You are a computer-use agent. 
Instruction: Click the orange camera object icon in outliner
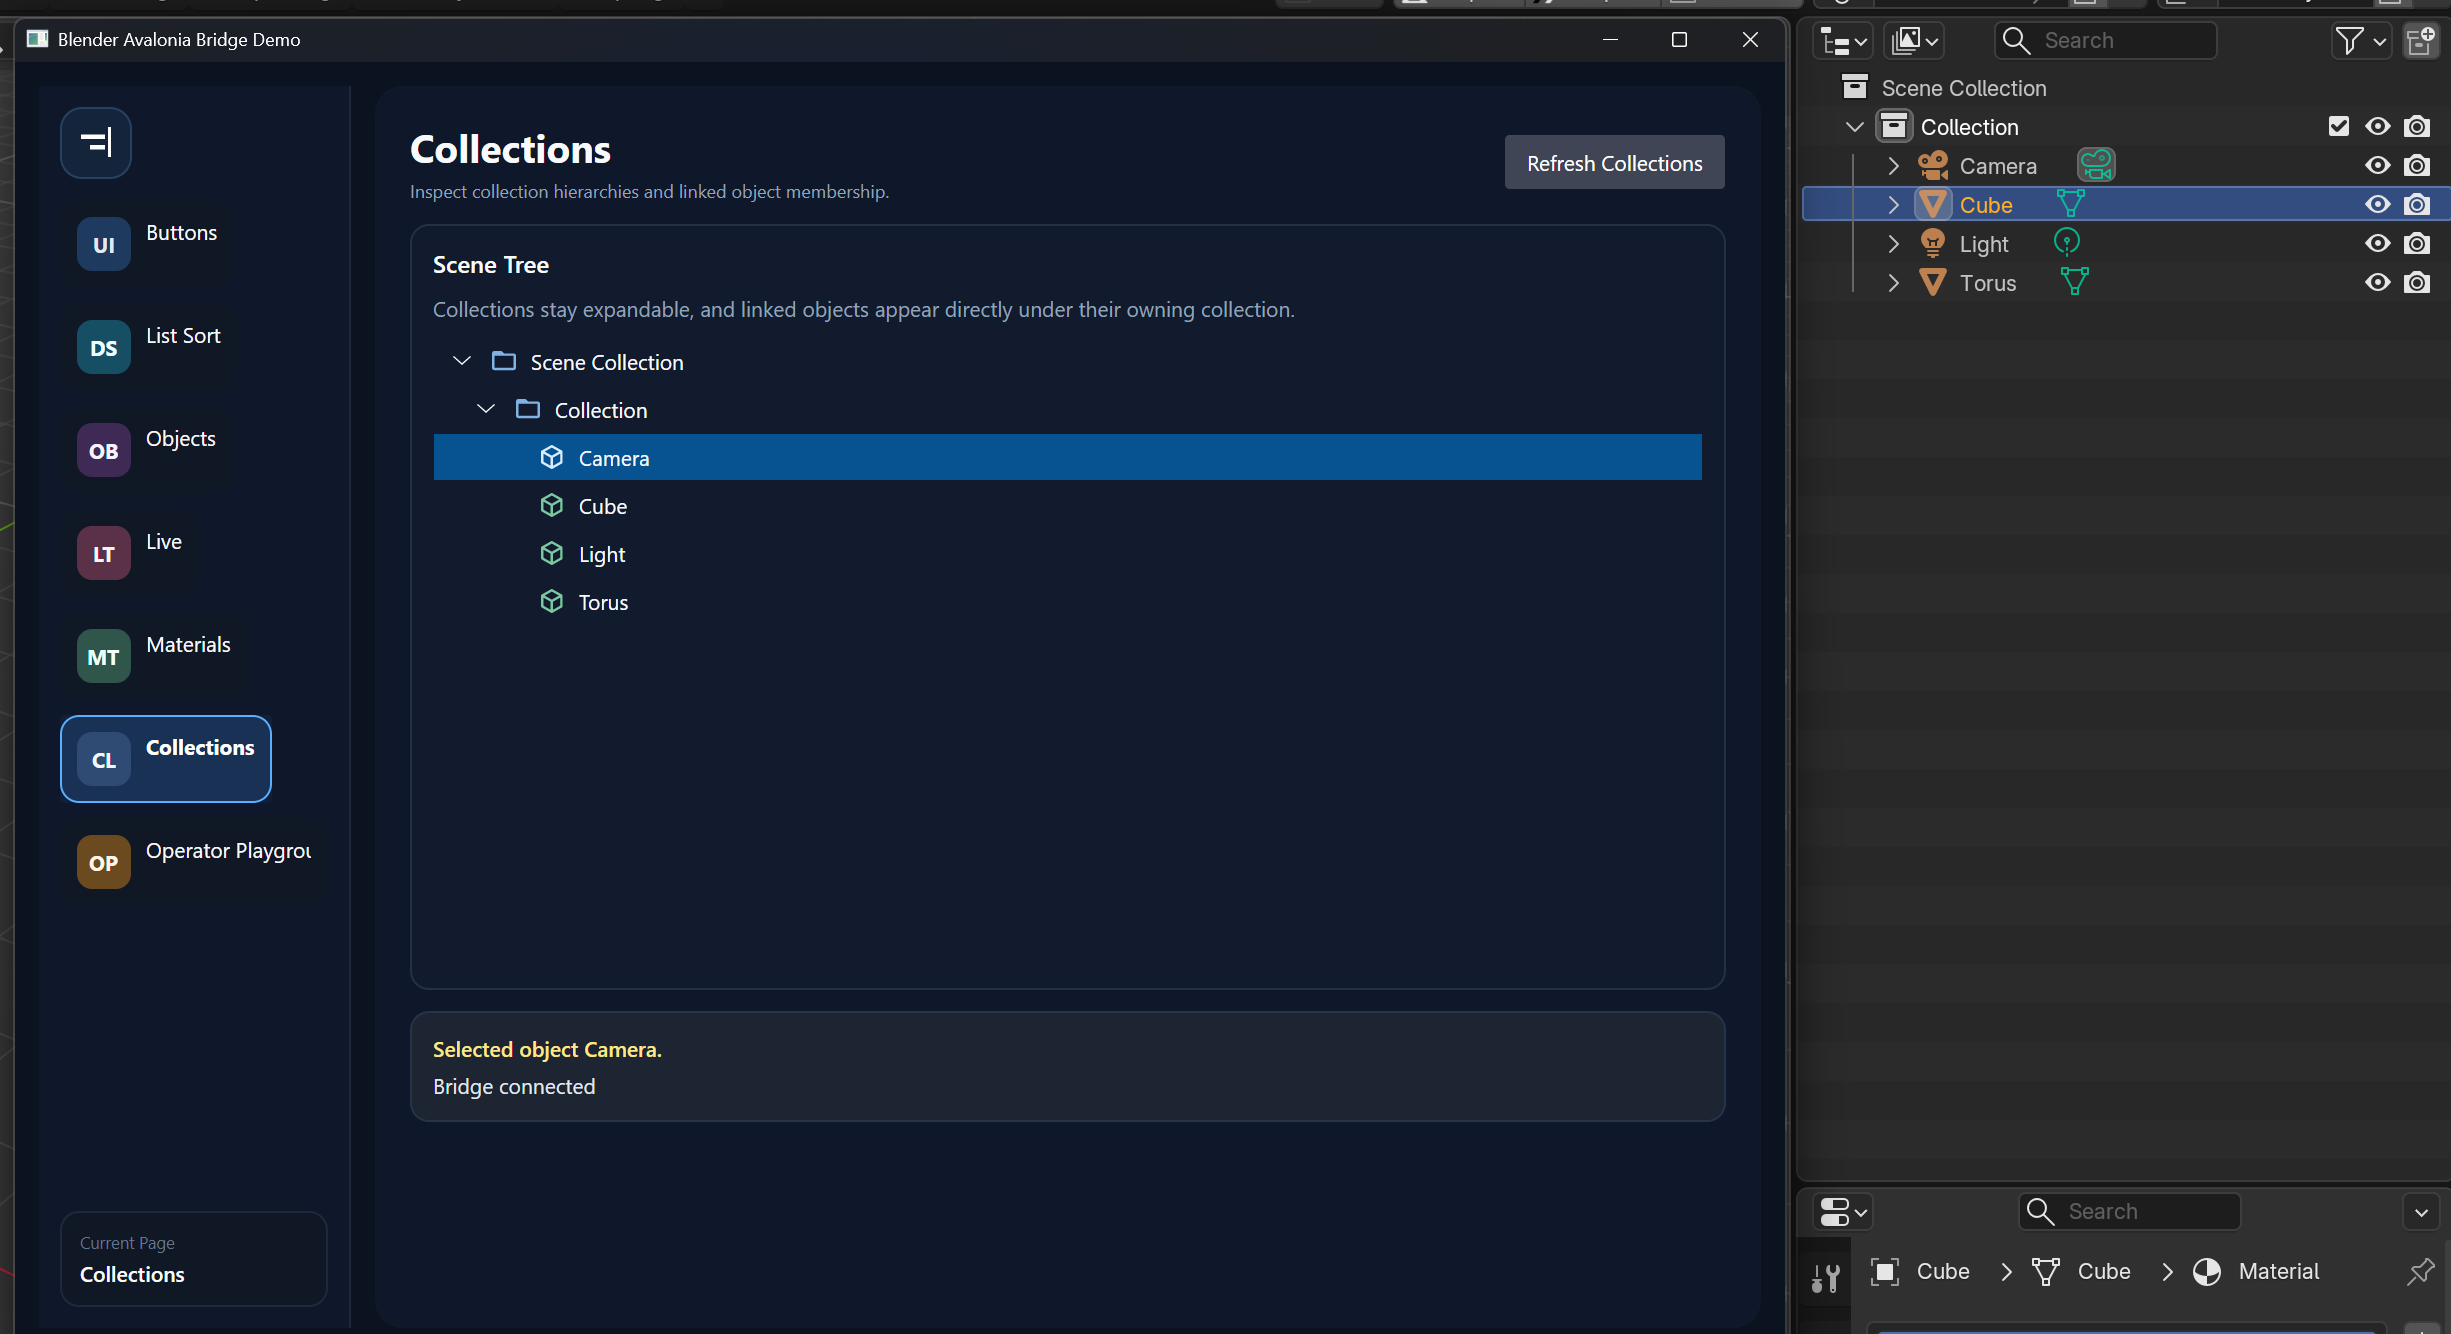[1933, 165]
